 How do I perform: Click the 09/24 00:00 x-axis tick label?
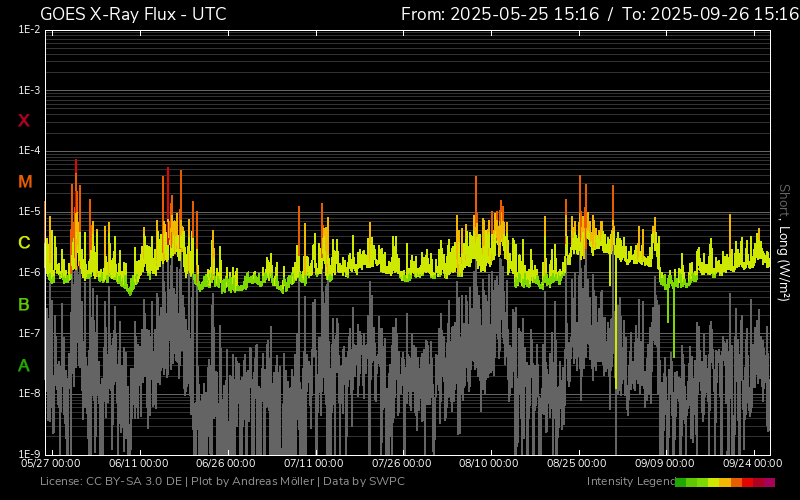[752, 464]
